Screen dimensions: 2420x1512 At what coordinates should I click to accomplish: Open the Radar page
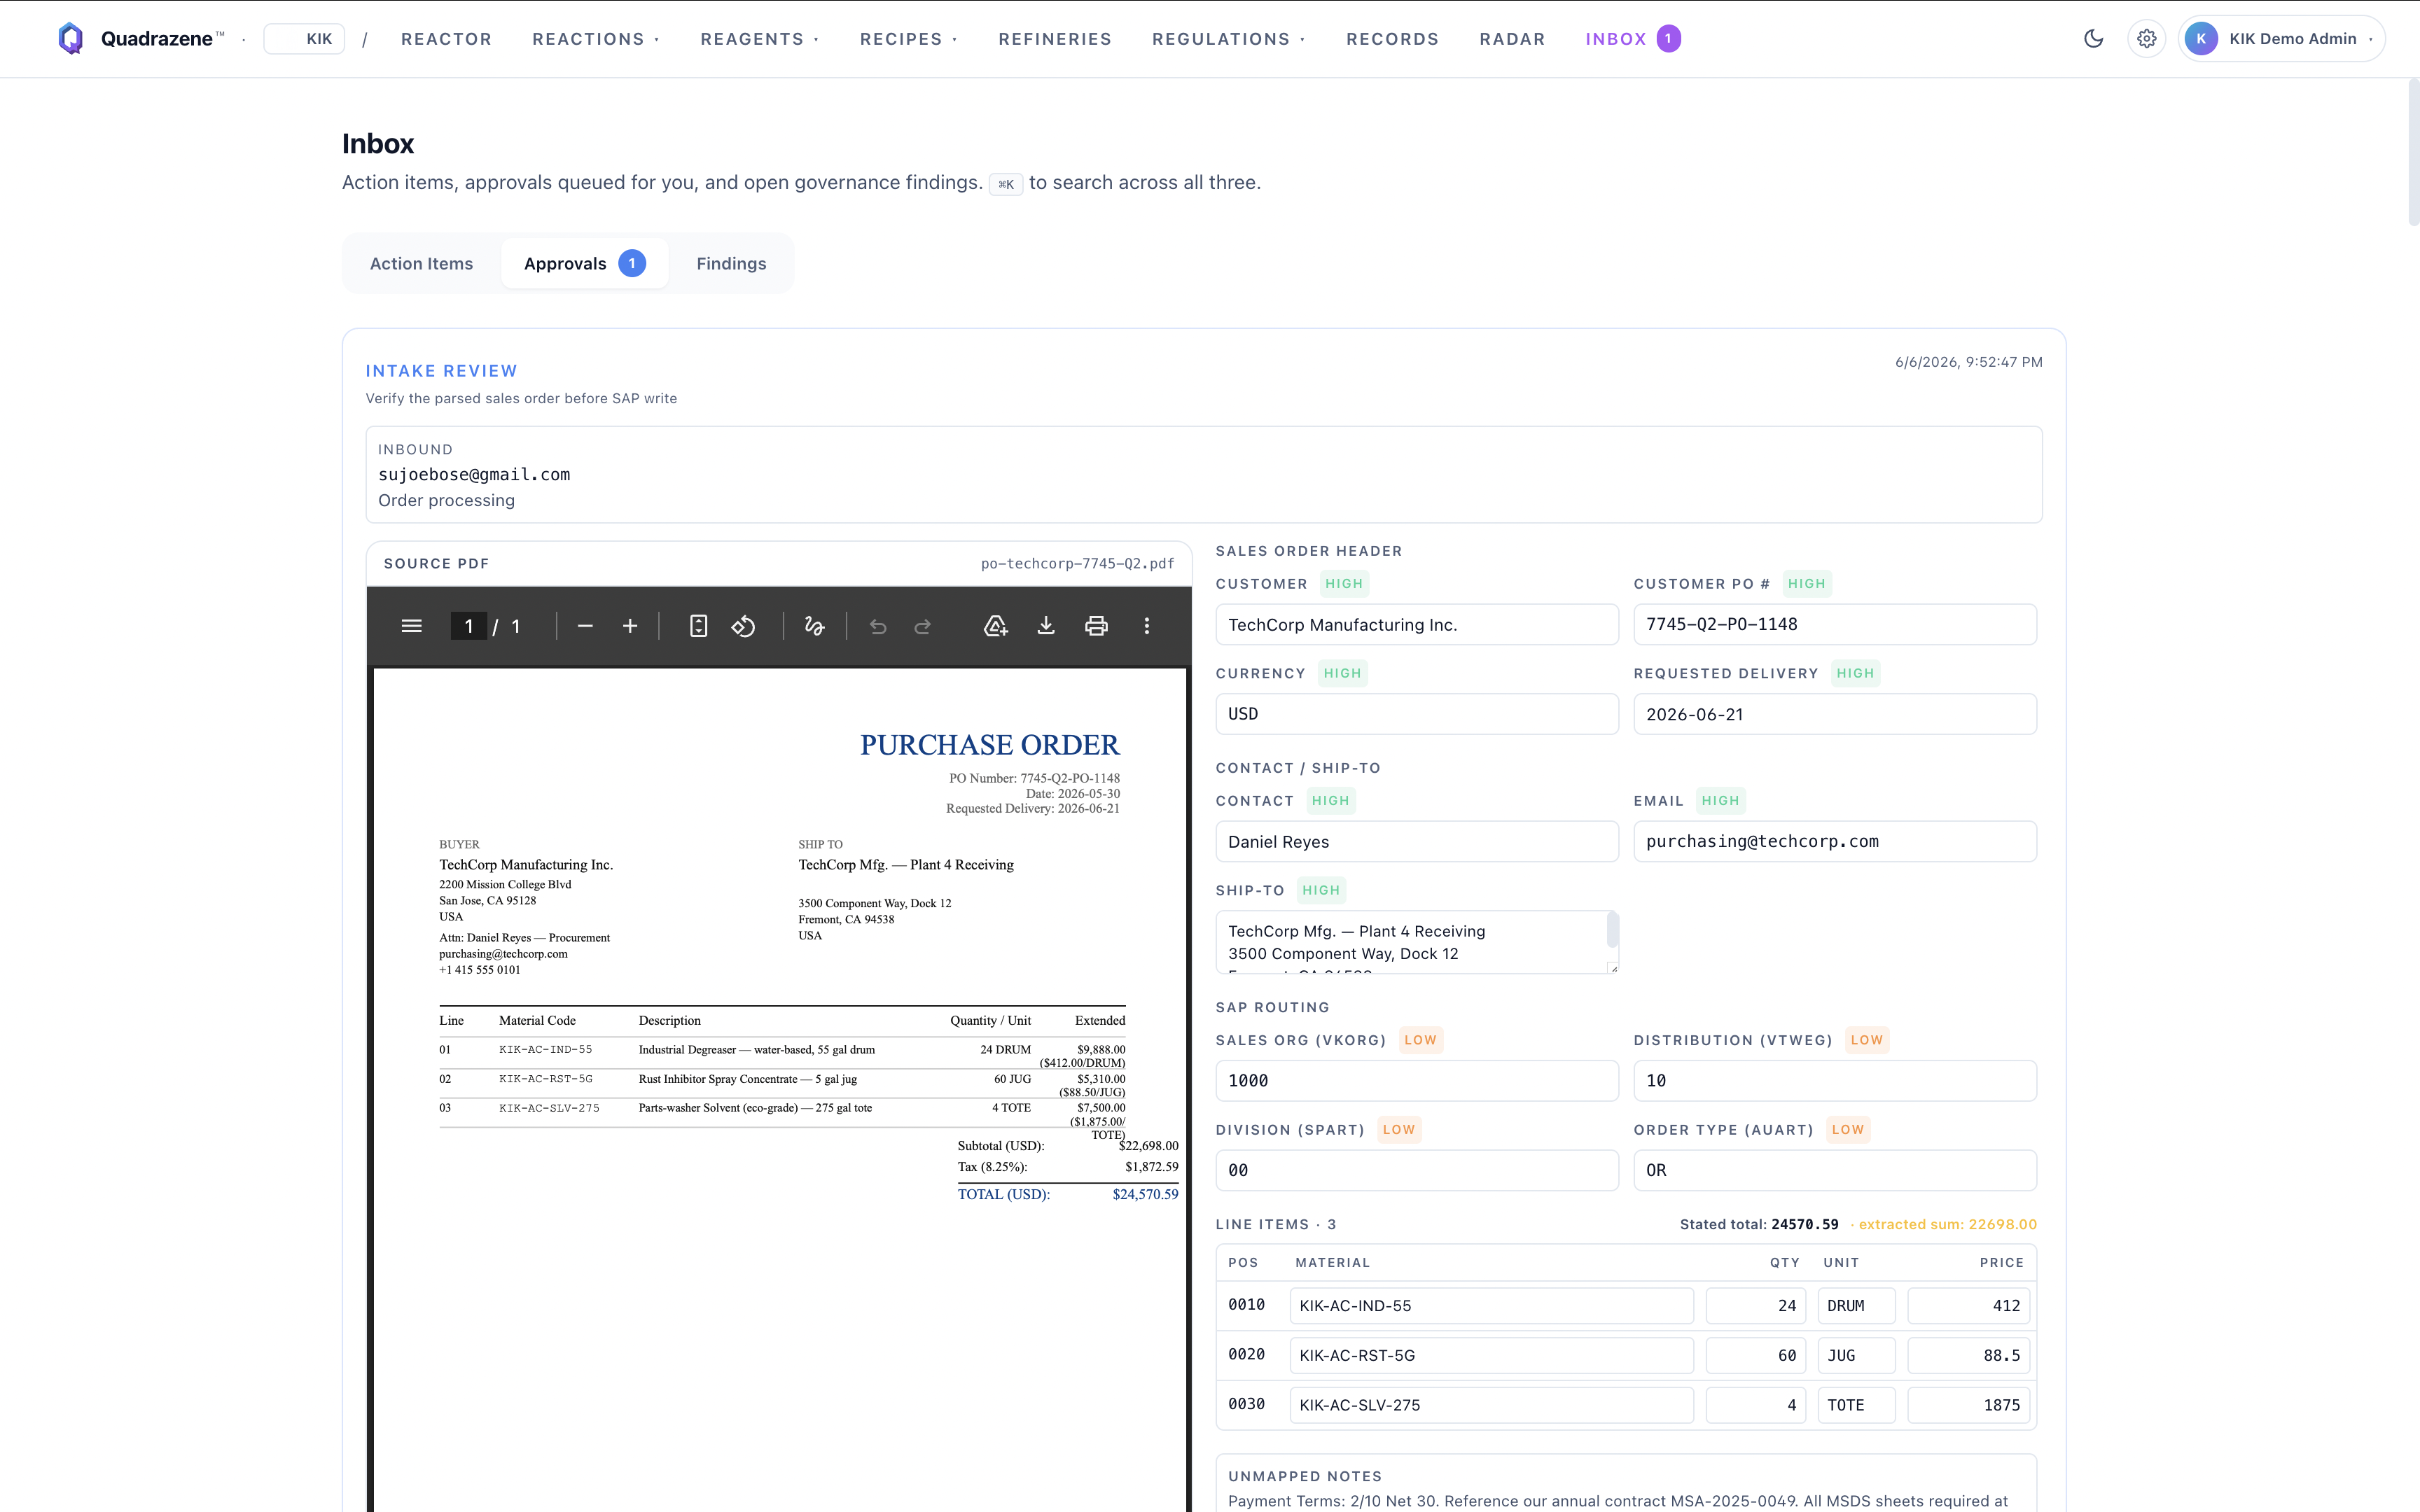1512,39
